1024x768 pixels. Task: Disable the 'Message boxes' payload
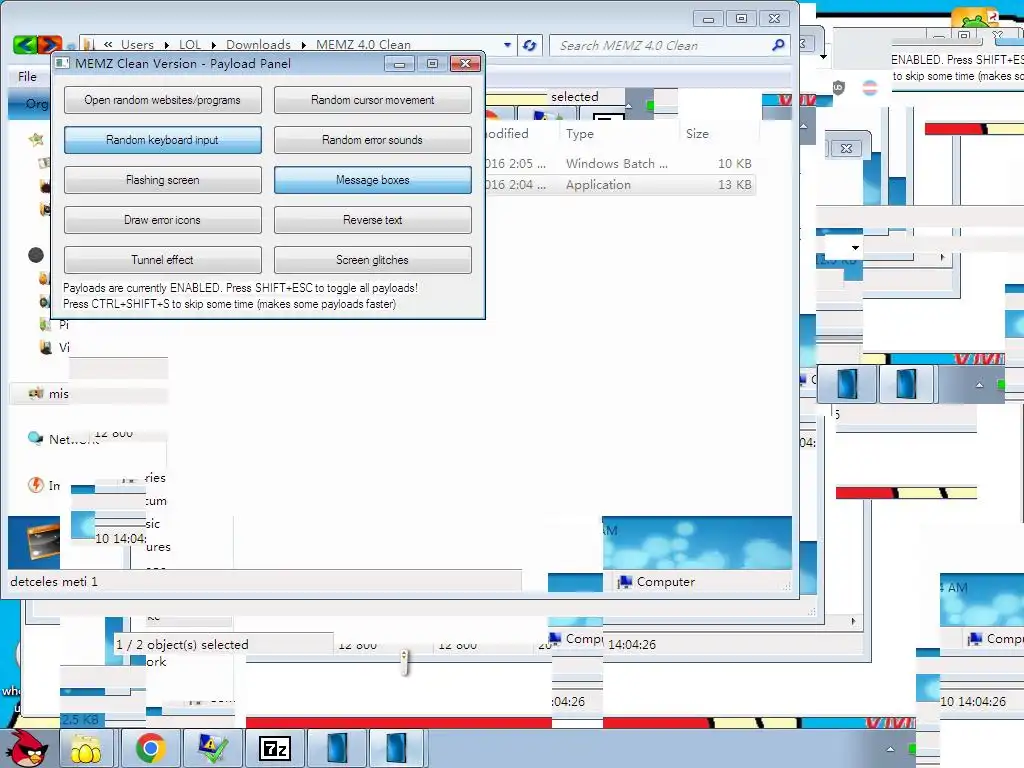pyautogui.click(x=372, y=180)
